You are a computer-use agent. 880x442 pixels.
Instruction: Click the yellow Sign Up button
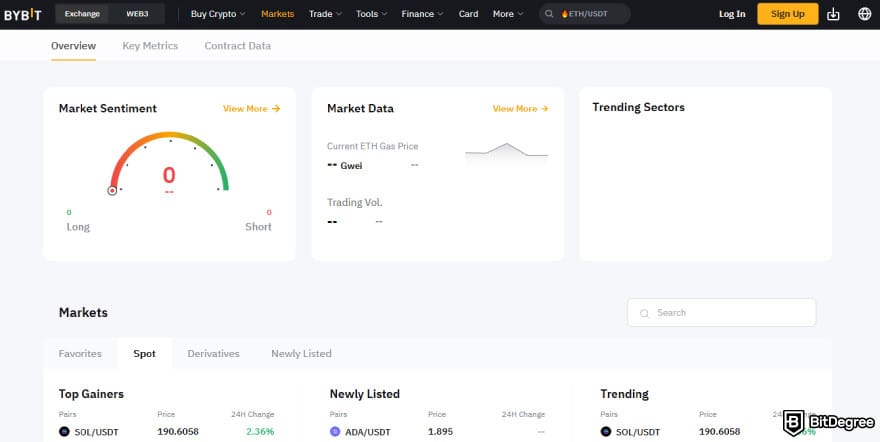[x=787, y=14]
